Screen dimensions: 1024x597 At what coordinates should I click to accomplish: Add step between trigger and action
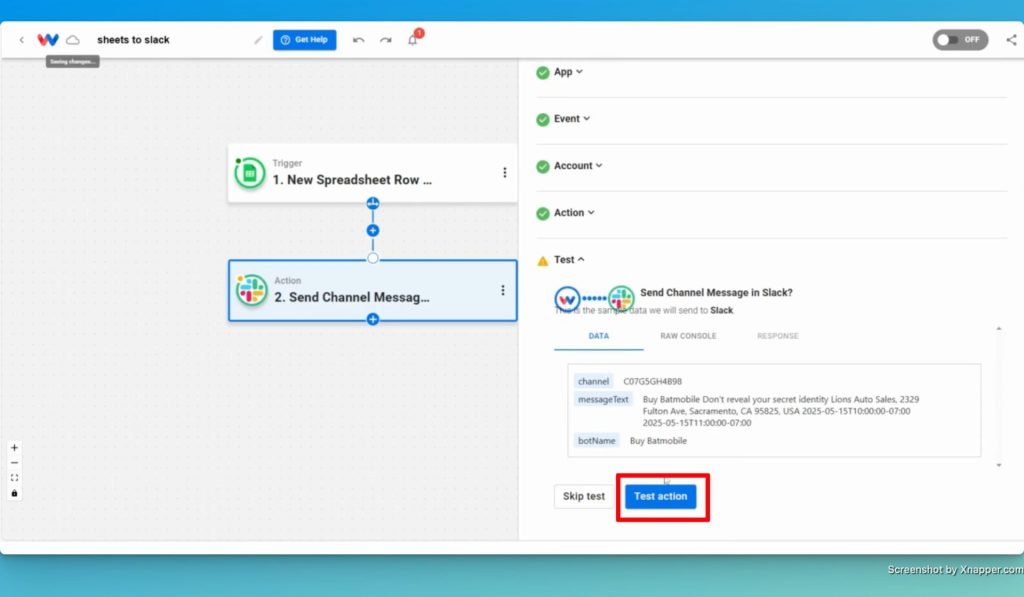(x=372, y=231)
